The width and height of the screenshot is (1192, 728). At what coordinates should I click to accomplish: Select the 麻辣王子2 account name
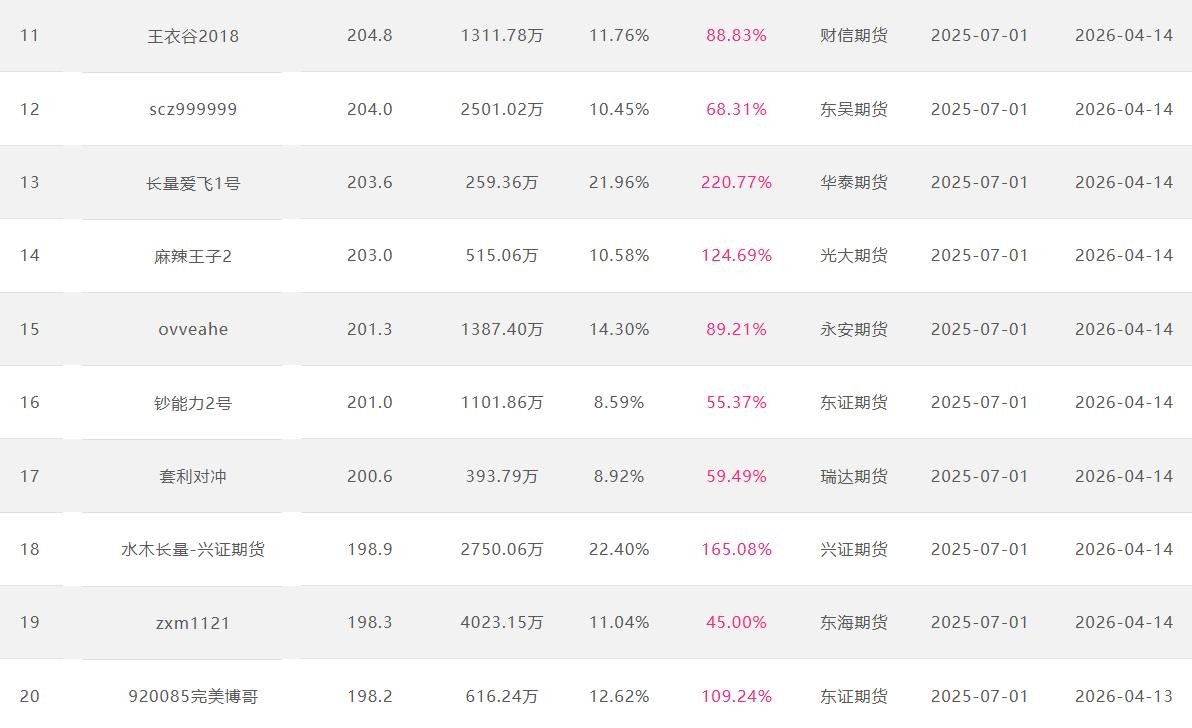click(x=193, y=256)
